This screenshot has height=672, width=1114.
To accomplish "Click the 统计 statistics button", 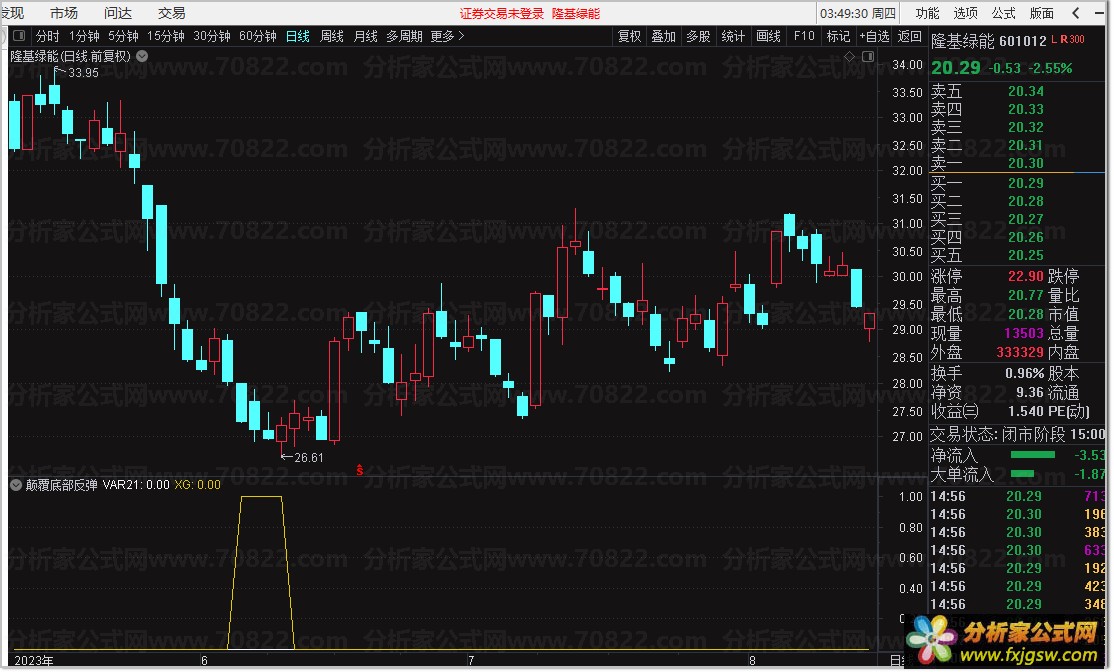I will click(733, 36).
